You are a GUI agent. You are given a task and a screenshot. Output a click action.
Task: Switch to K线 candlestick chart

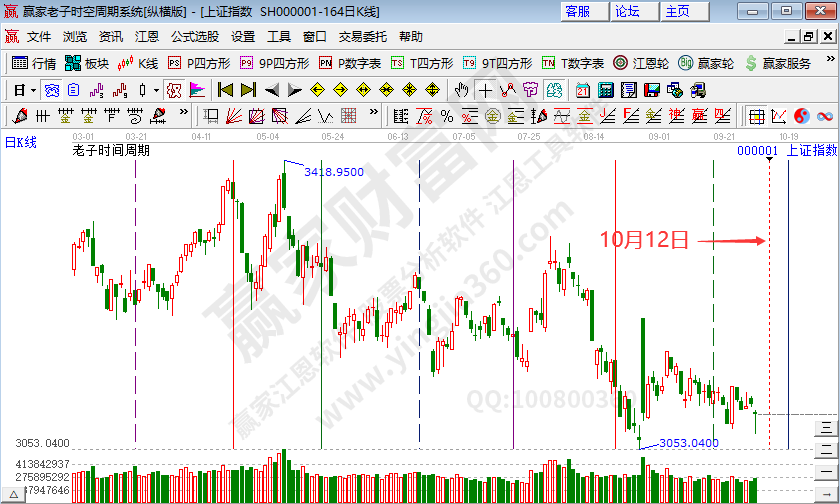[x=138, y=63]
